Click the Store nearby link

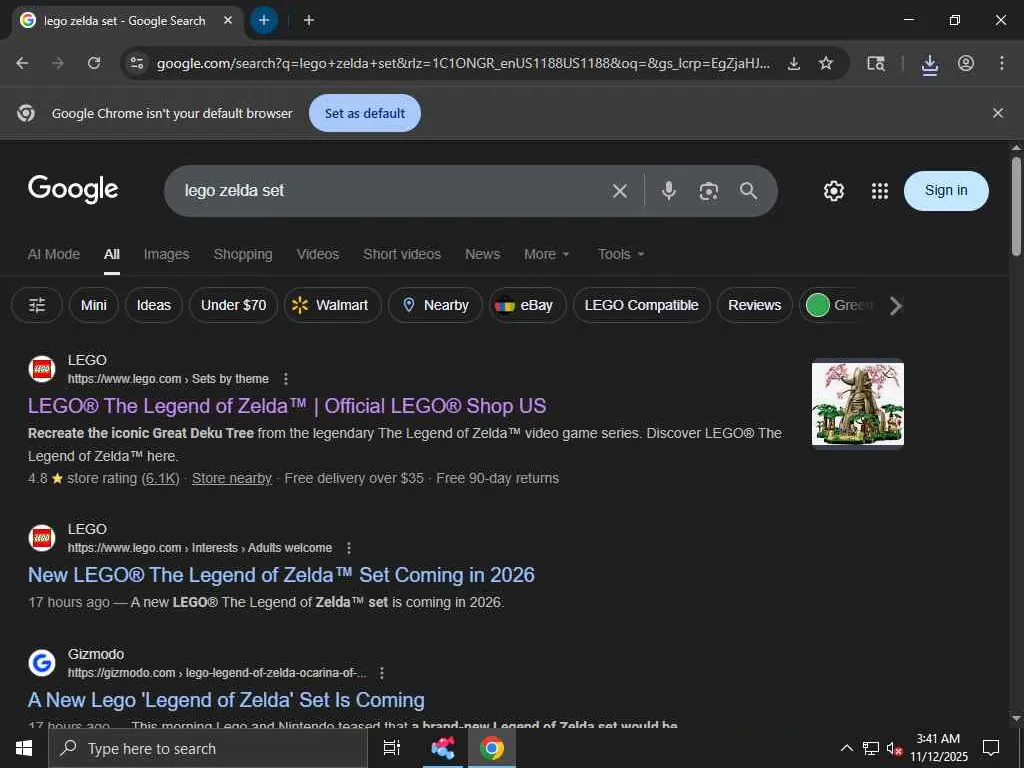pos(232,478)
